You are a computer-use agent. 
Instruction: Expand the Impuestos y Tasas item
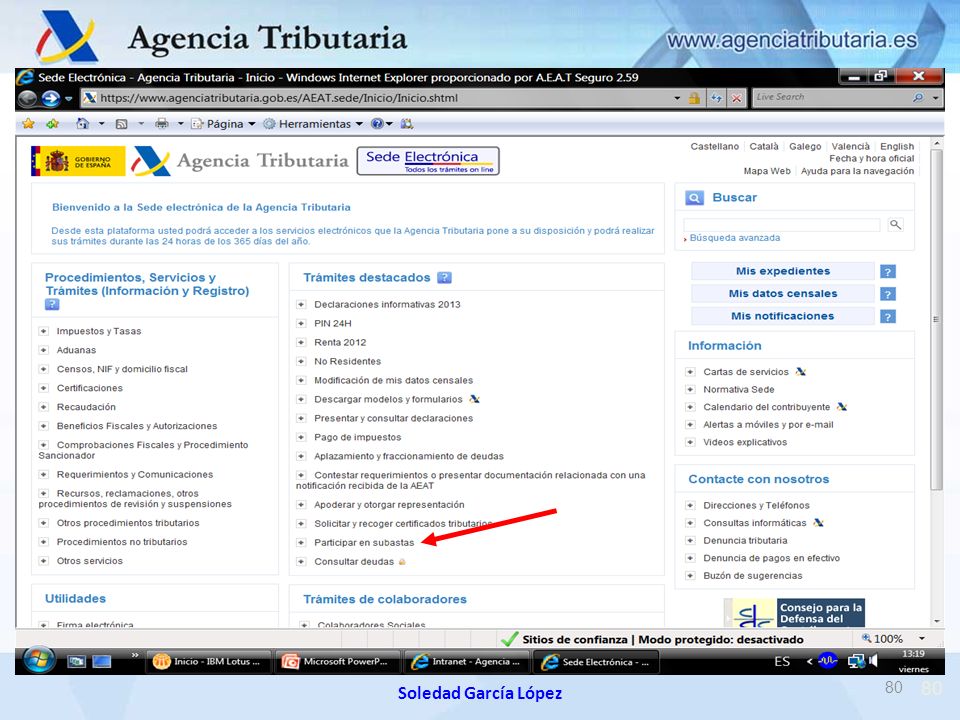[43, 331]
